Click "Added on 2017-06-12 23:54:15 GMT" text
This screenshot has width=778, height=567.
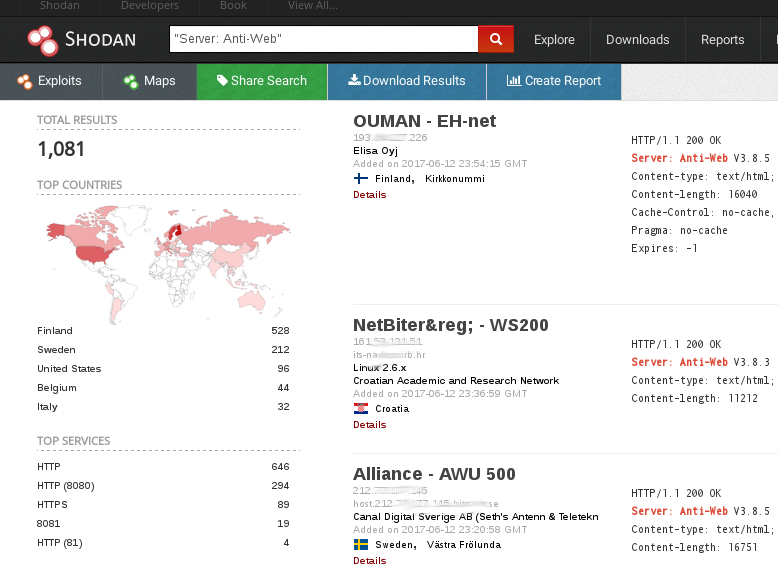point(440,164)
